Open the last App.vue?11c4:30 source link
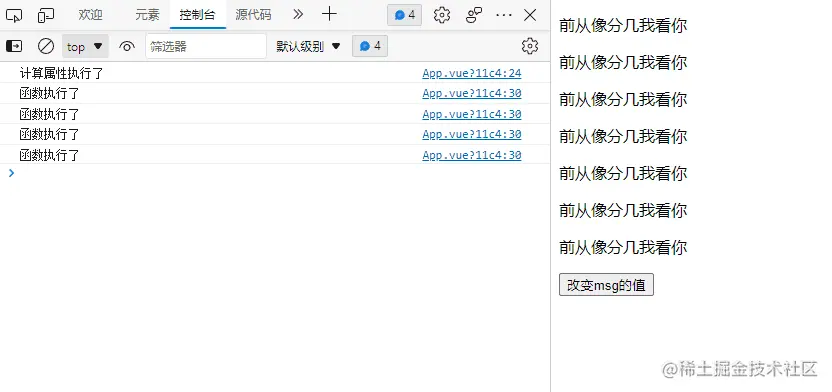The width and height of the screenshot is (832, 392). tap(472, 155)
